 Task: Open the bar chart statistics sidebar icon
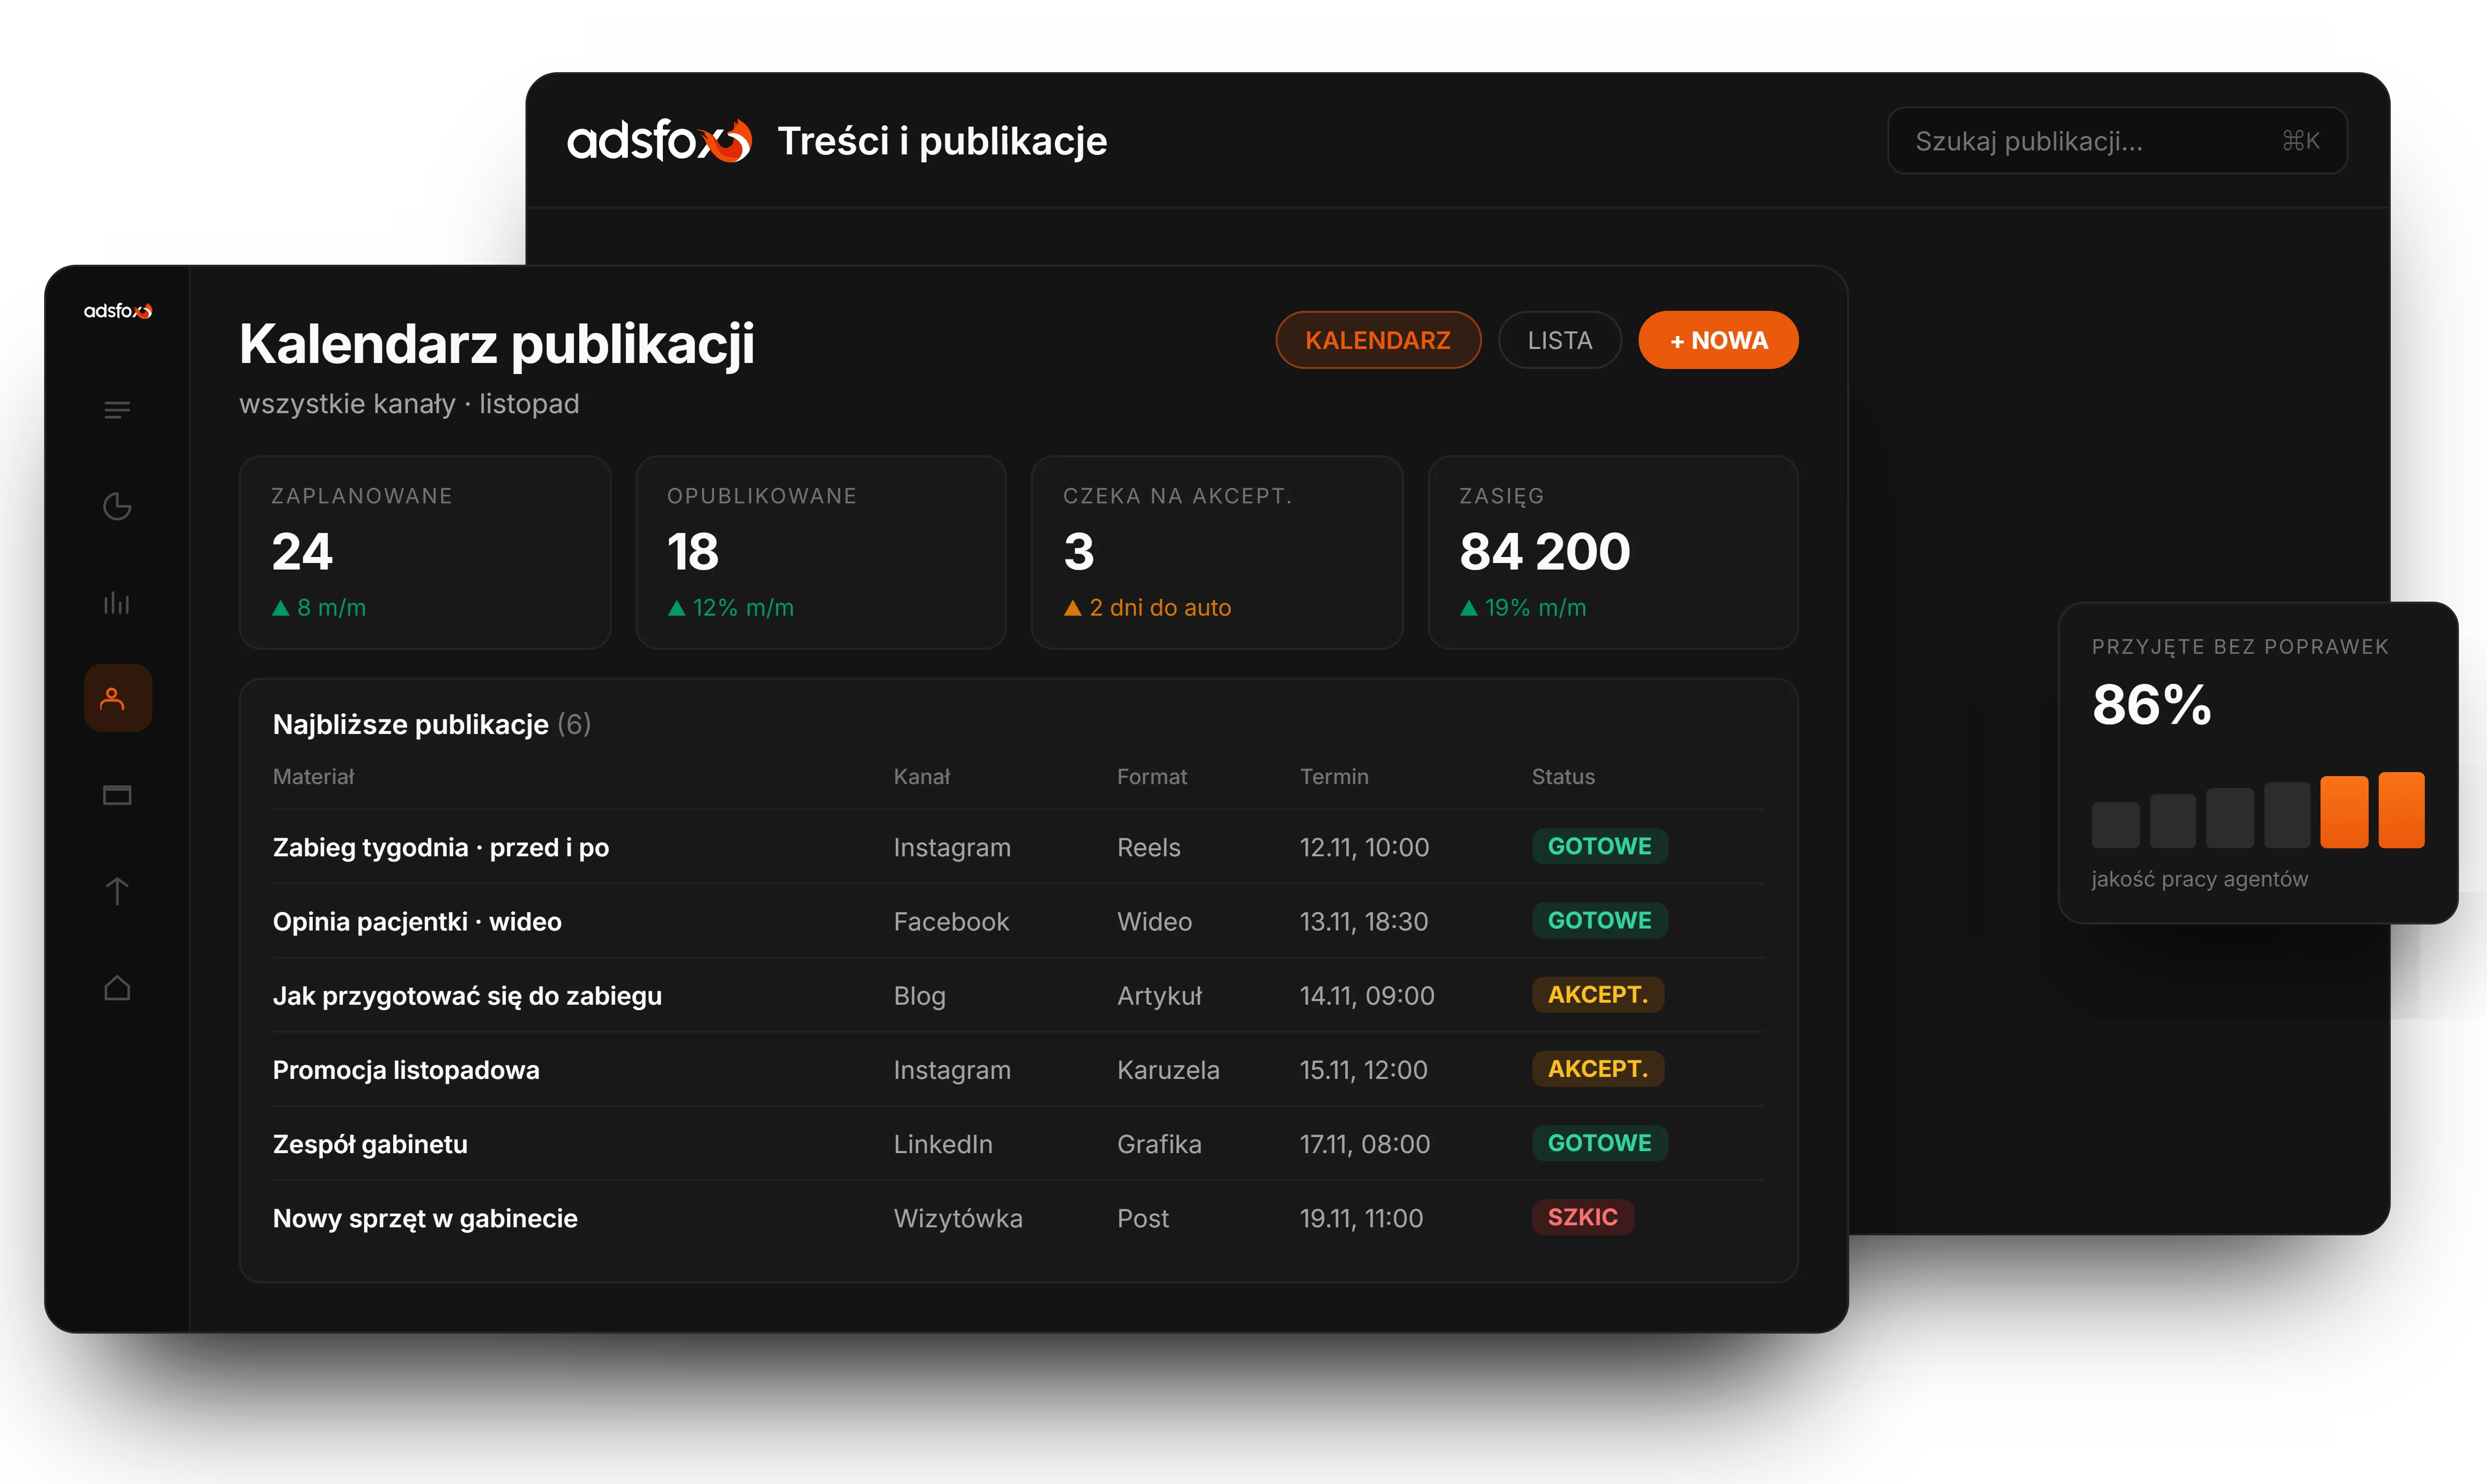[x=117, y=602]
